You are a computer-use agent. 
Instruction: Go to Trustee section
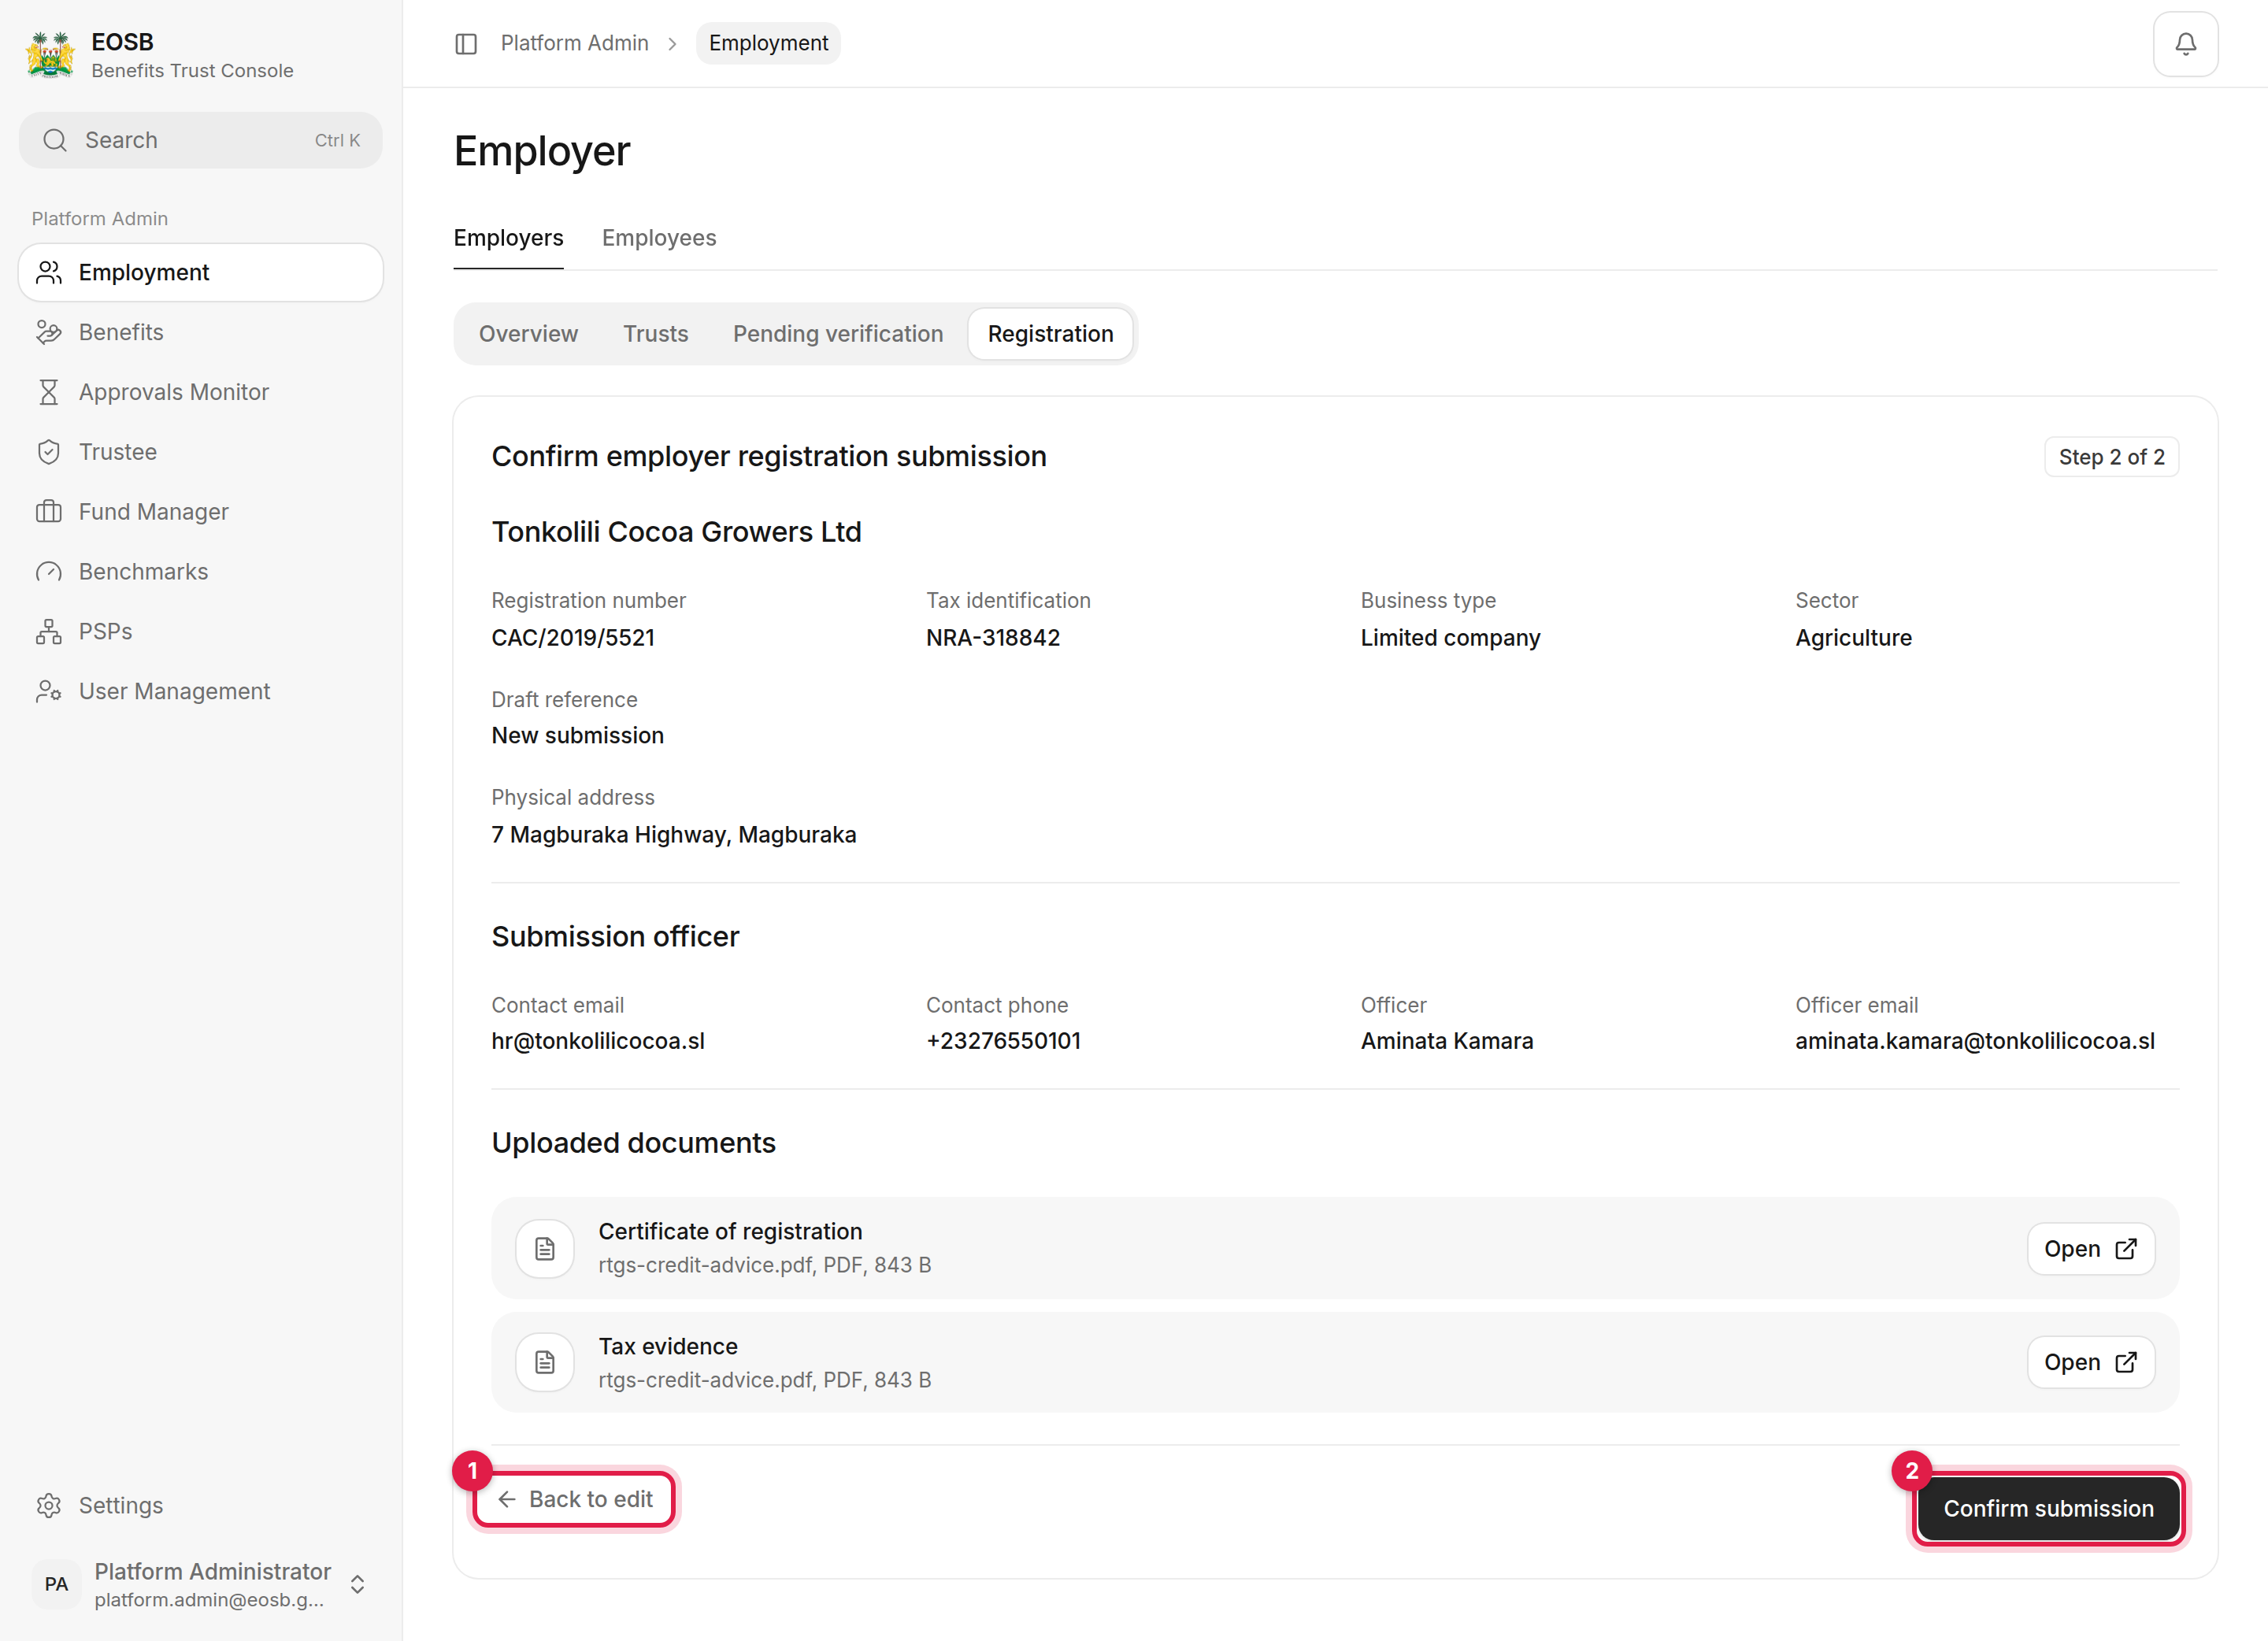coord(200,452)
